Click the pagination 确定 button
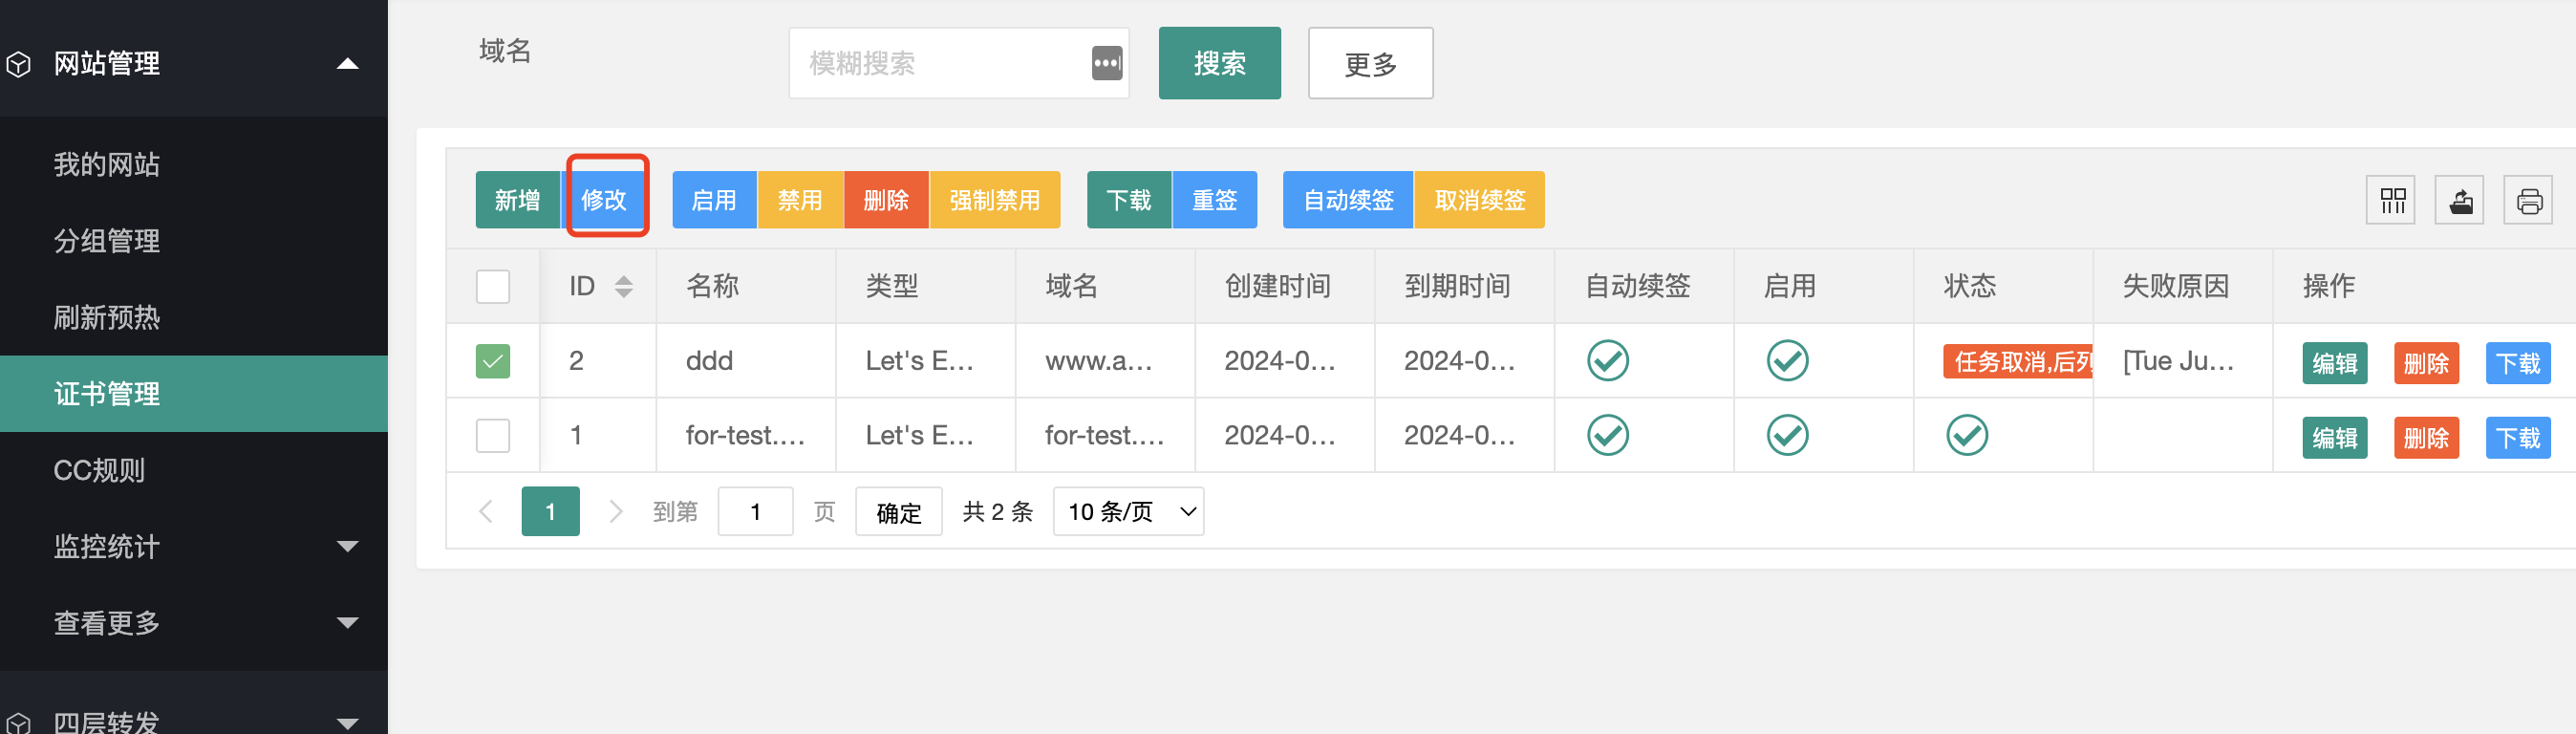The width and height of the screenshot is (2576, 734). pyautogui.click(x=899, y=512)
